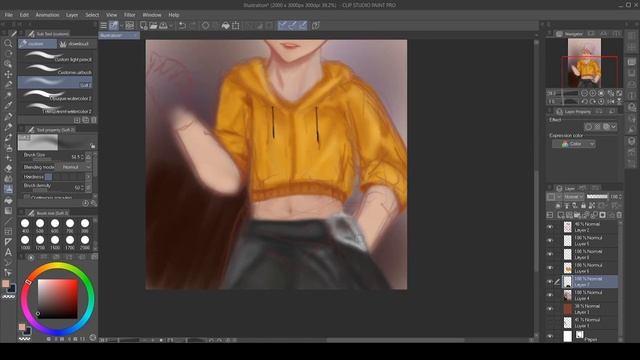
Task: Hide the Paper layer using its eye icon
Action: point(550,336)
